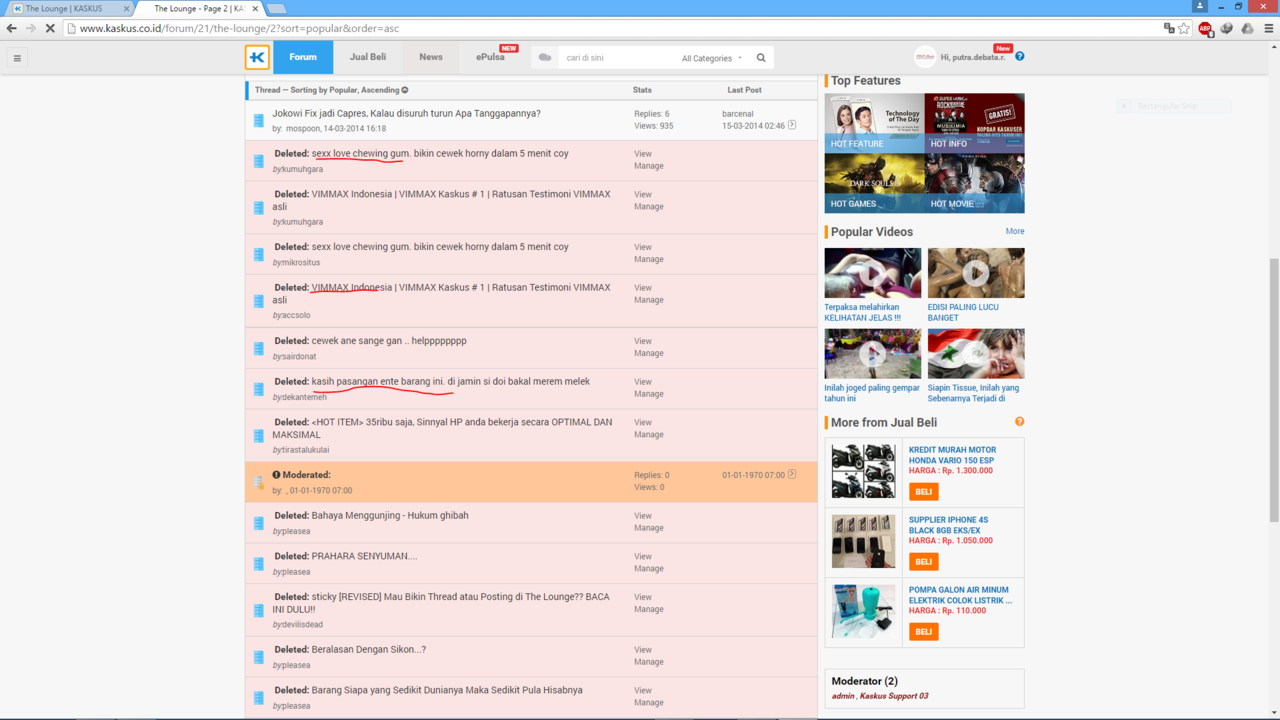Open the HOT MOVIE thumbnail
Image resolution: width=1280 pixels, height=720 pixels.
pyautogui.click(x=975, y=183)
